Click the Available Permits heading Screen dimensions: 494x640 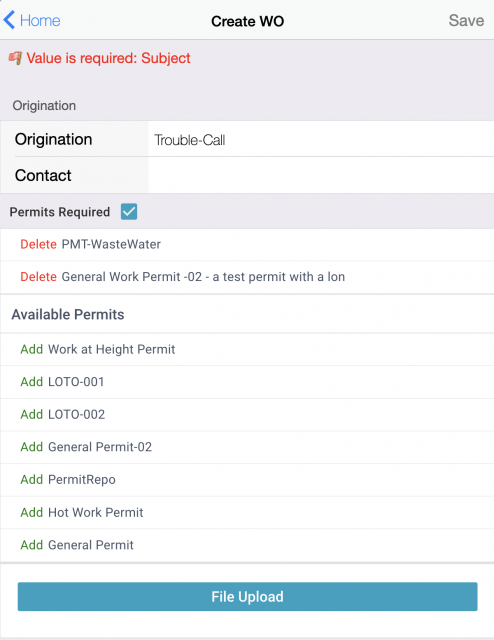68,314
